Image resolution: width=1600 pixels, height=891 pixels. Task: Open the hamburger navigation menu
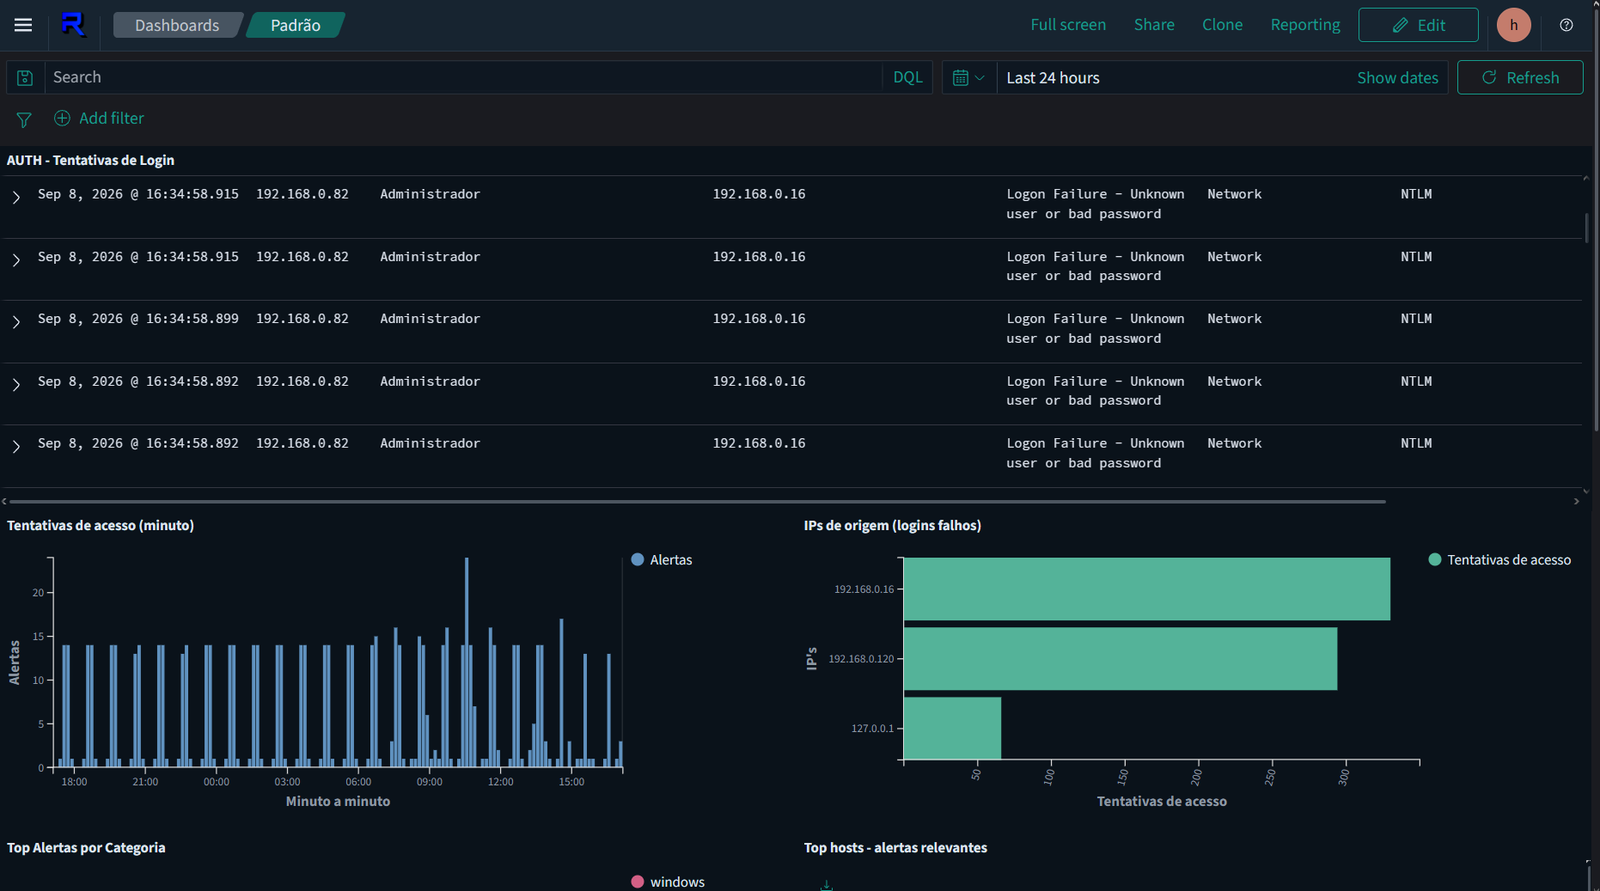point(23,25)
